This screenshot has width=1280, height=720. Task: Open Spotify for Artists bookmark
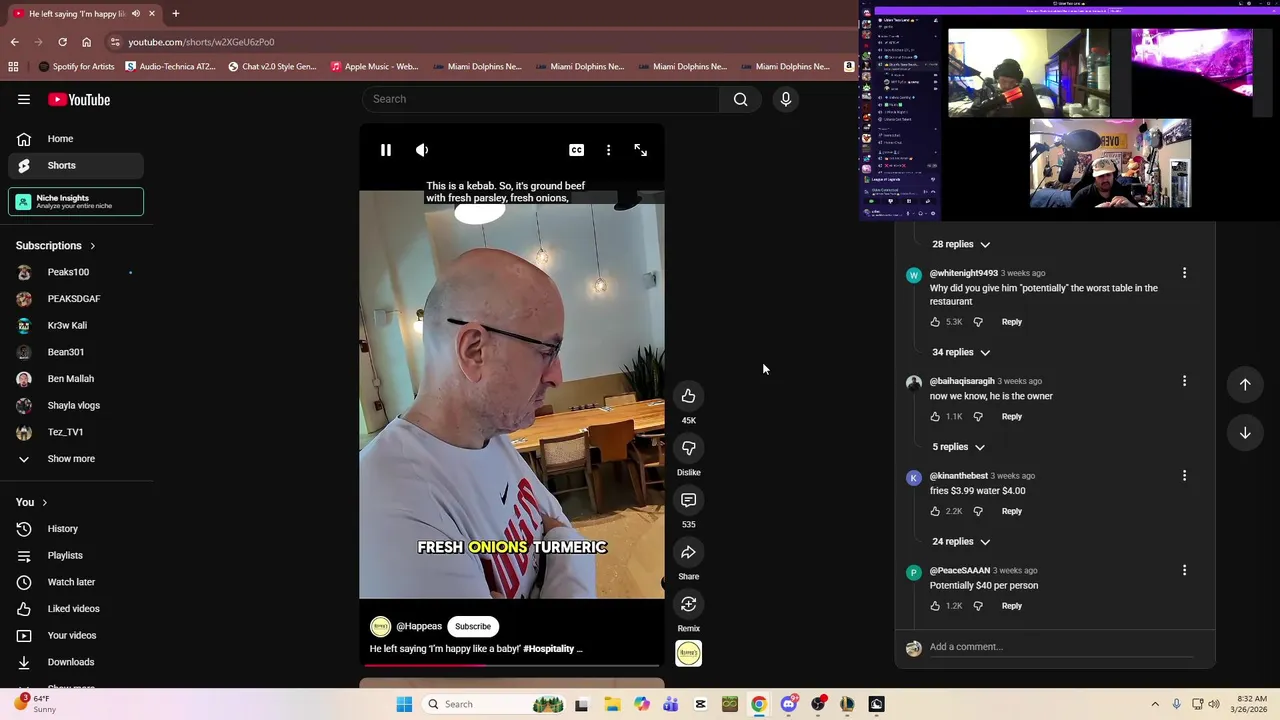click(x=76, y=67)
